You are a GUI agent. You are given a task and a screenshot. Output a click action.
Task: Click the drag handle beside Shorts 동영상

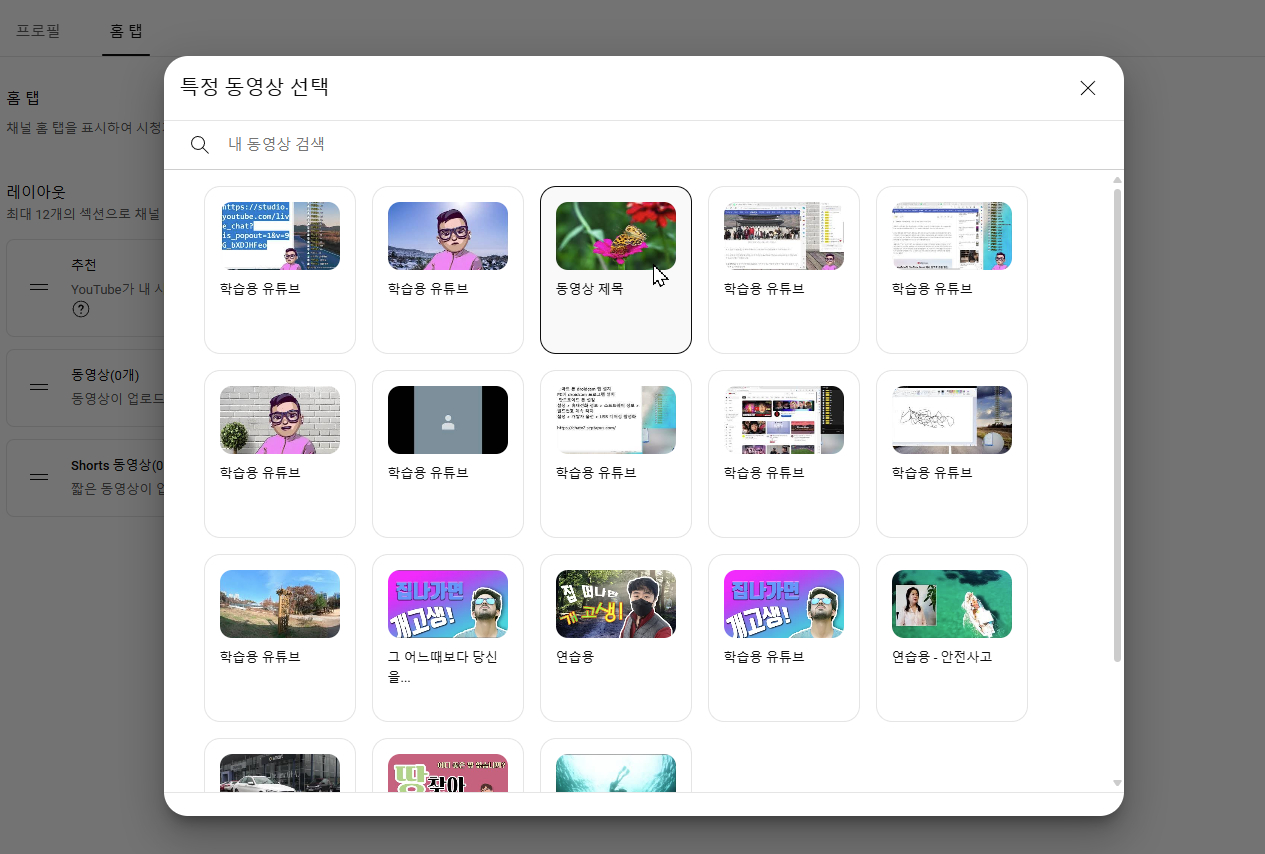click(39, 477)
